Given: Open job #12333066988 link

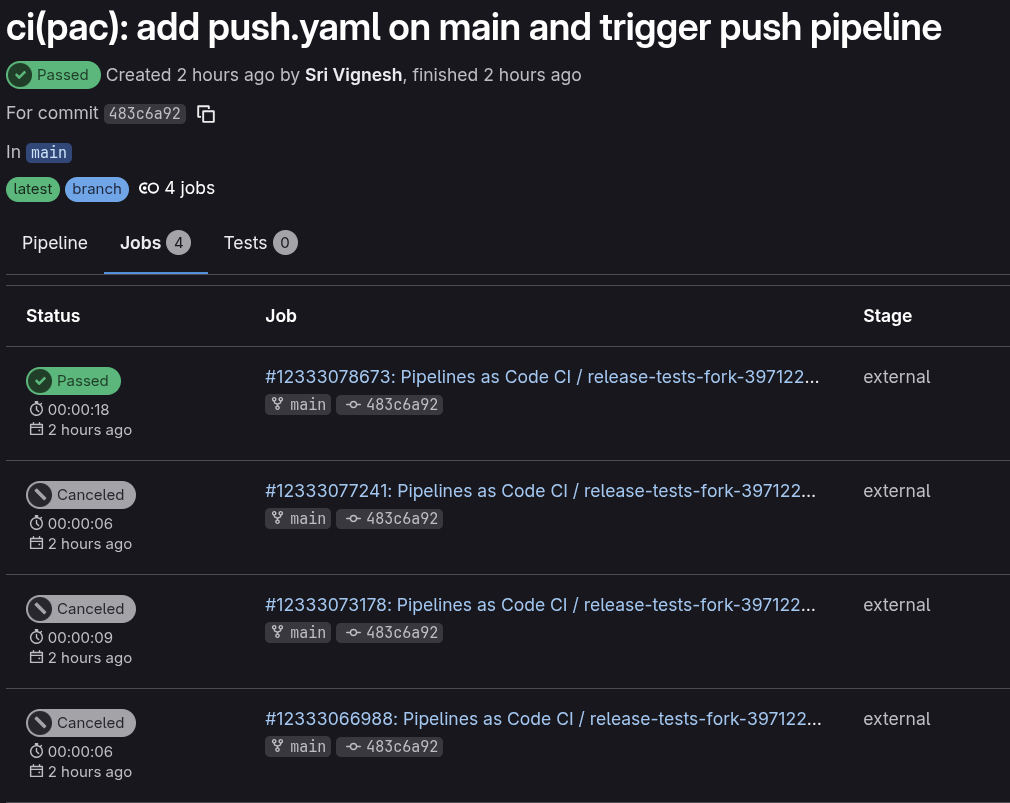Looking at the screenshot, I should (542, 719).
